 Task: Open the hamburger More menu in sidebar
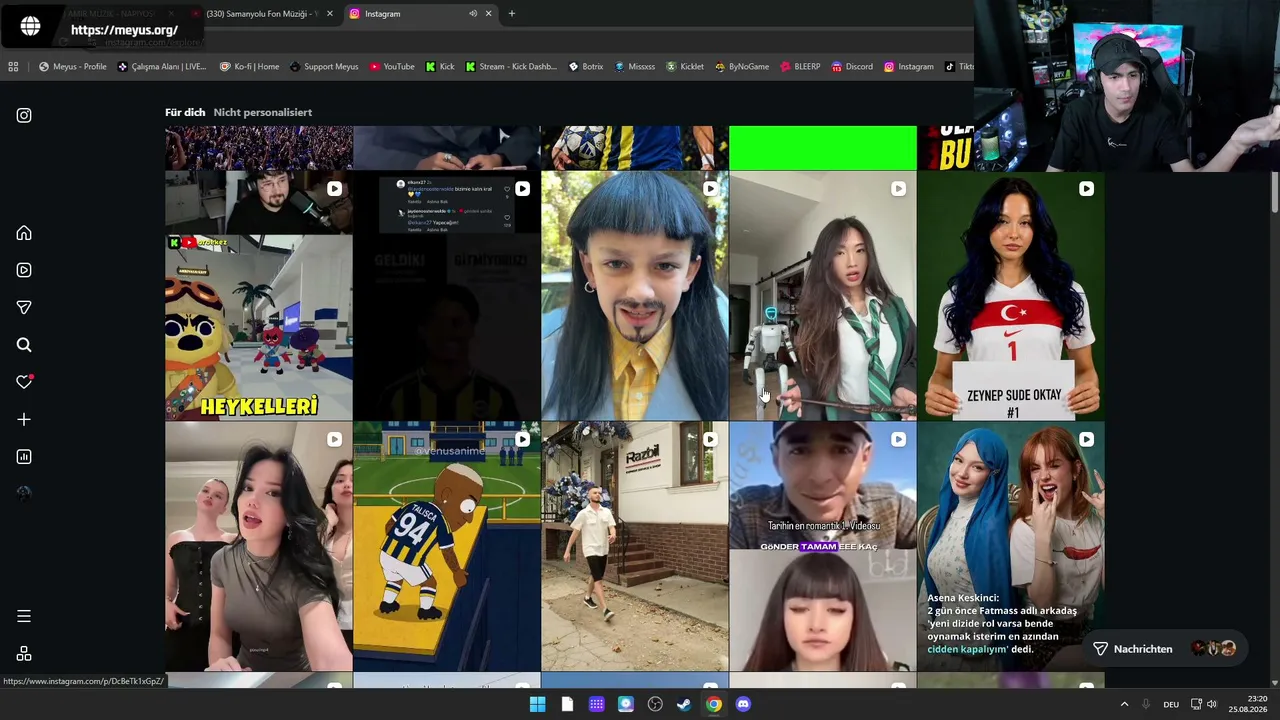tap(24, 616)
